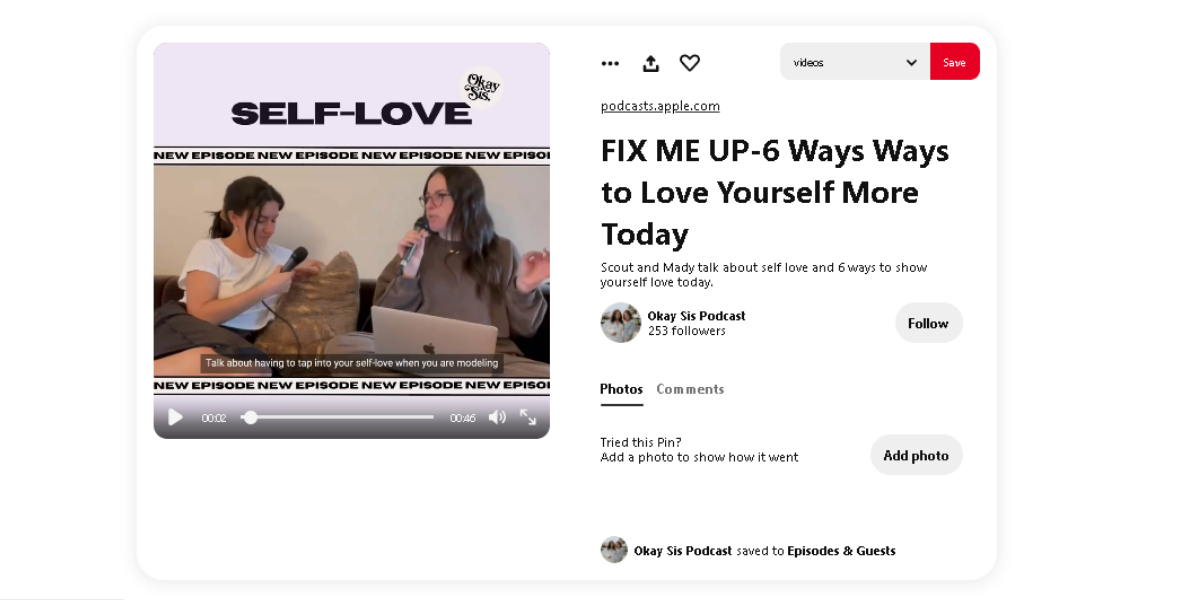Viewport: 1200px width, 600px height.
Task: Follow the Okay Sis Podcast account
Action: pos(928,323)
